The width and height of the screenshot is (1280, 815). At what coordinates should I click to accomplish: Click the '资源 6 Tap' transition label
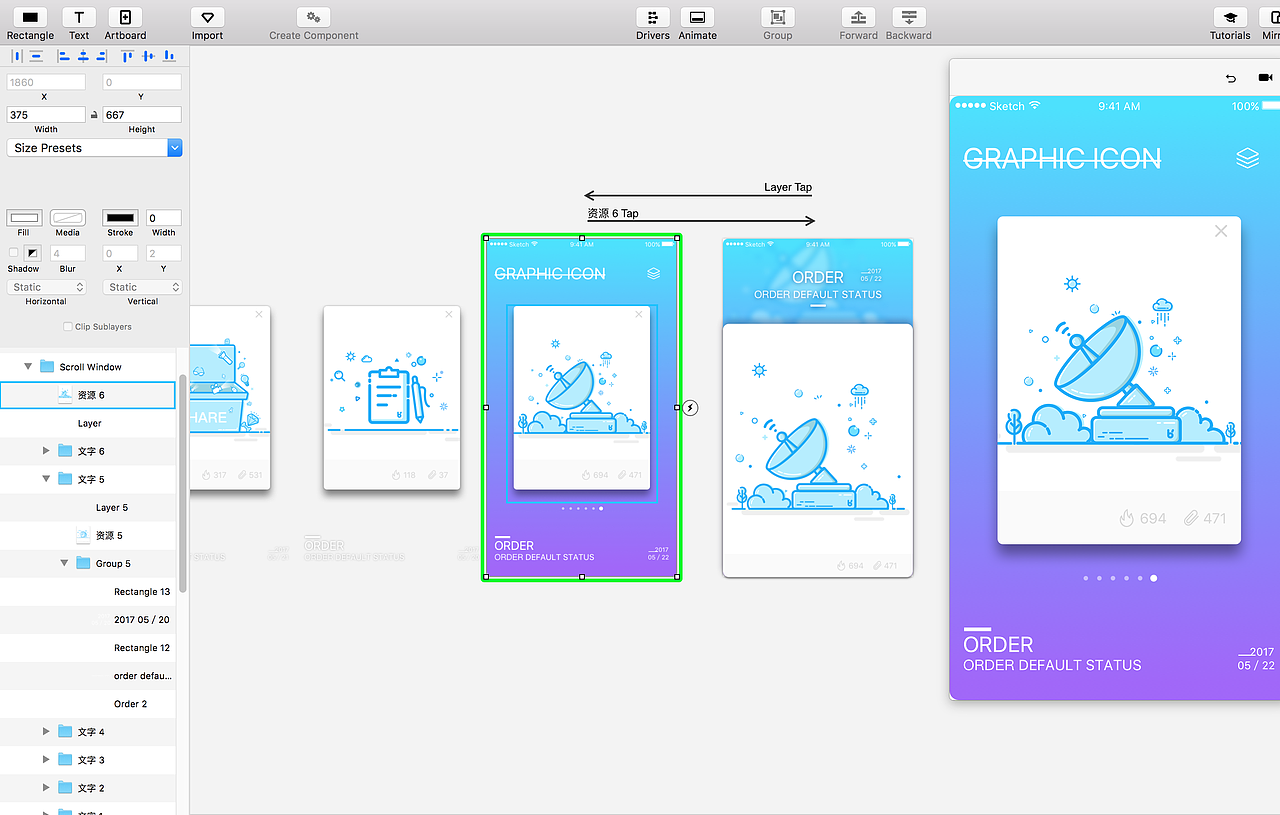pos(613,214)
